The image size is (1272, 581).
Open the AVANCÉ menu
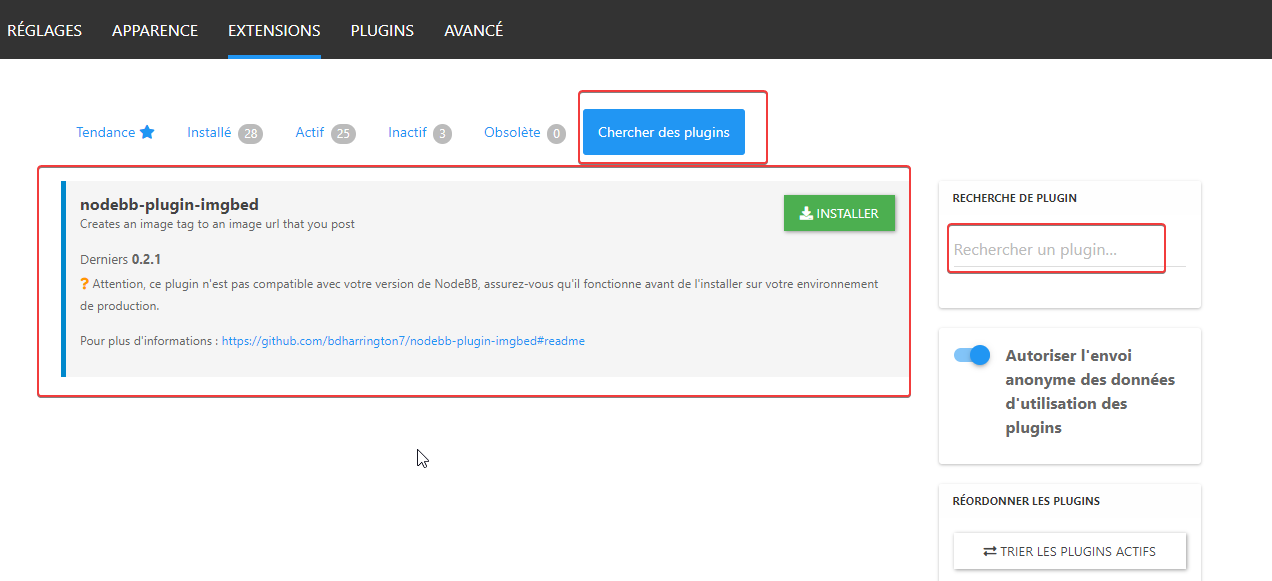[473, 31]
